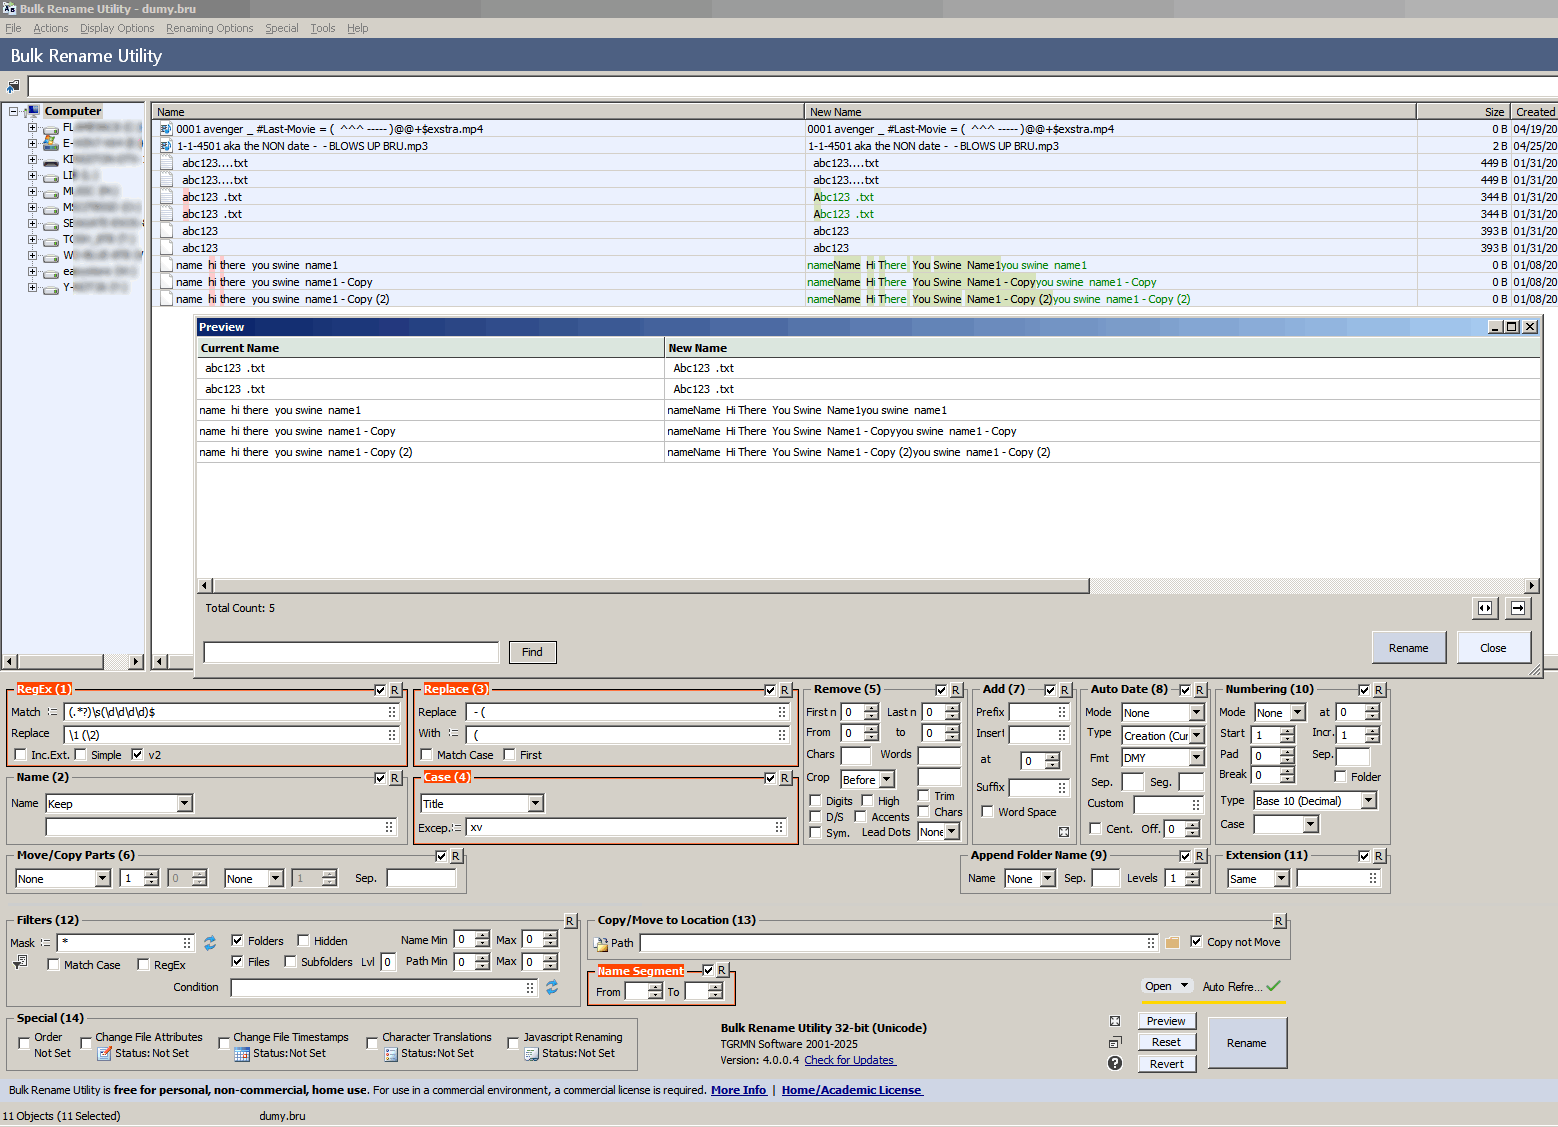This screenshot has width=1558, height=1127.
Task: Toggle the Copy not Move checkbox
Action: [x=1196, y=941]
